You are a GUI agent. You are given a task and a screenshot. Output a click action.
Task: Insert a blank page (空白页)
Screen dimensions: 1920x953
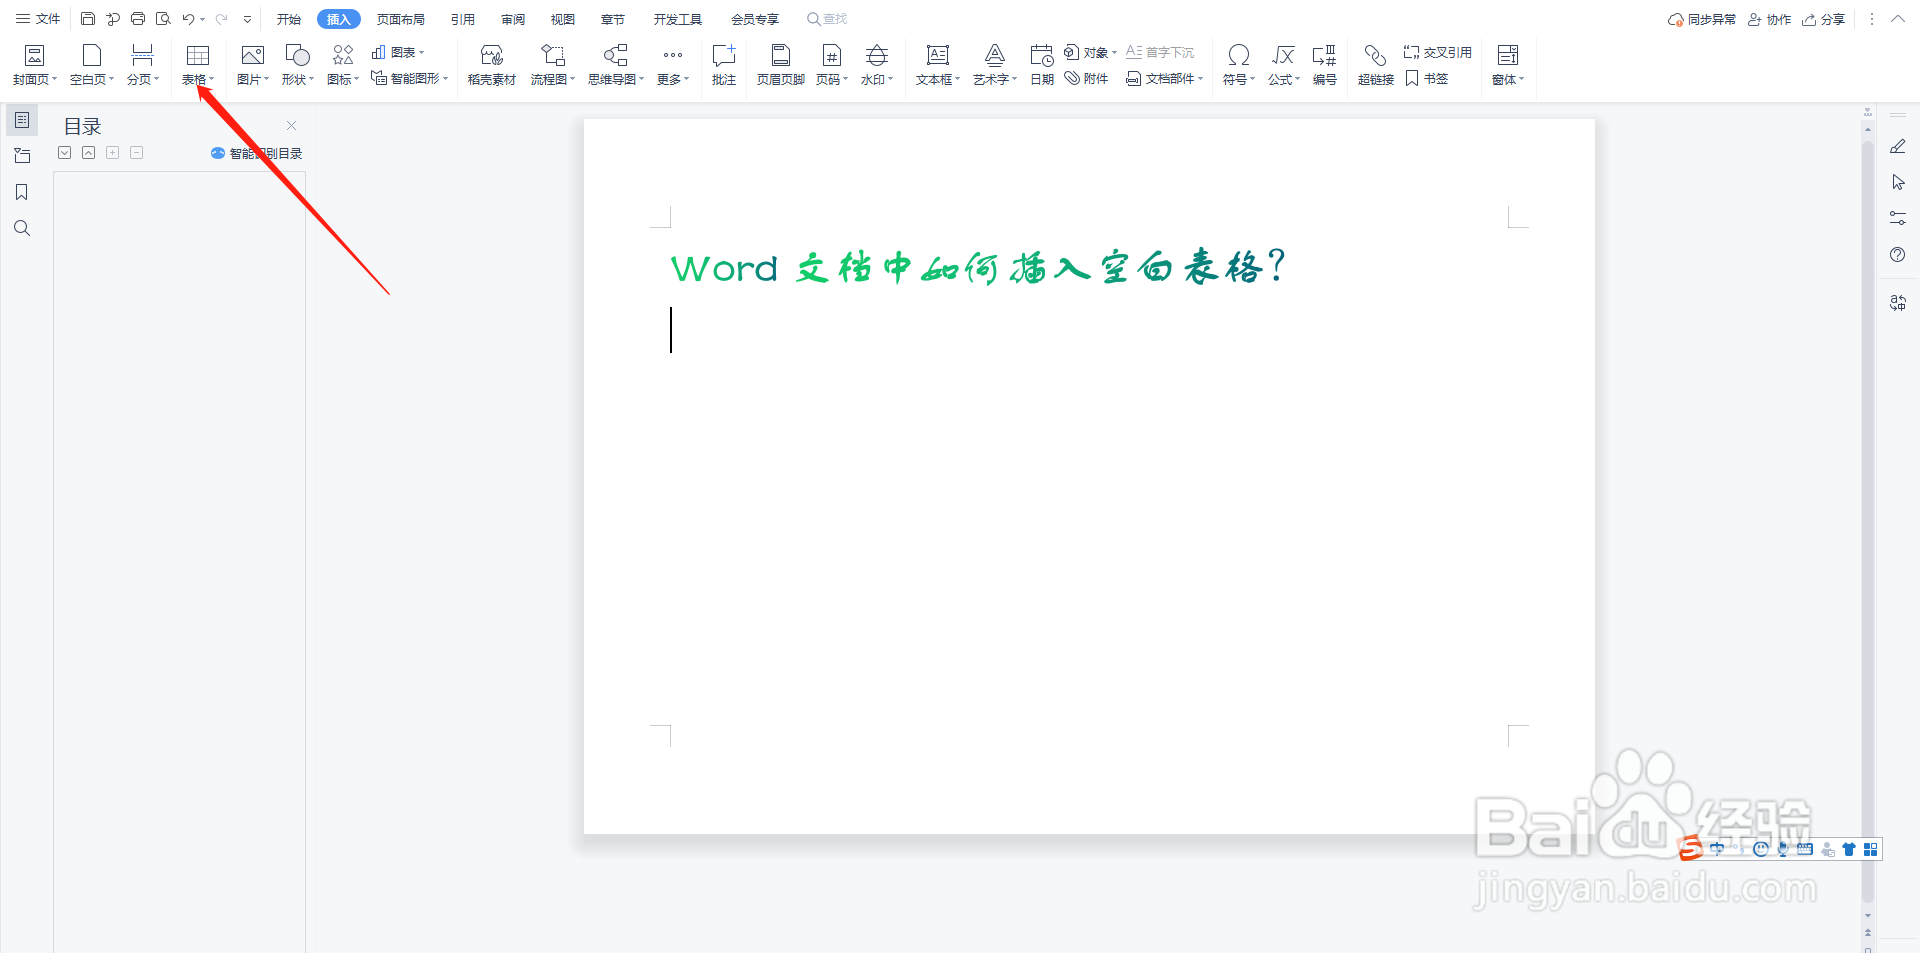click(x=92, y=65)
